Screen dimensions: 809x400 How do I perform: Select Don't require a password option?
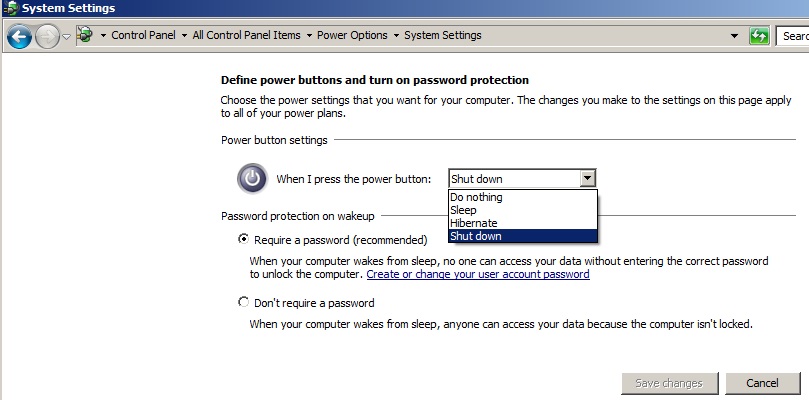[243, 302]
